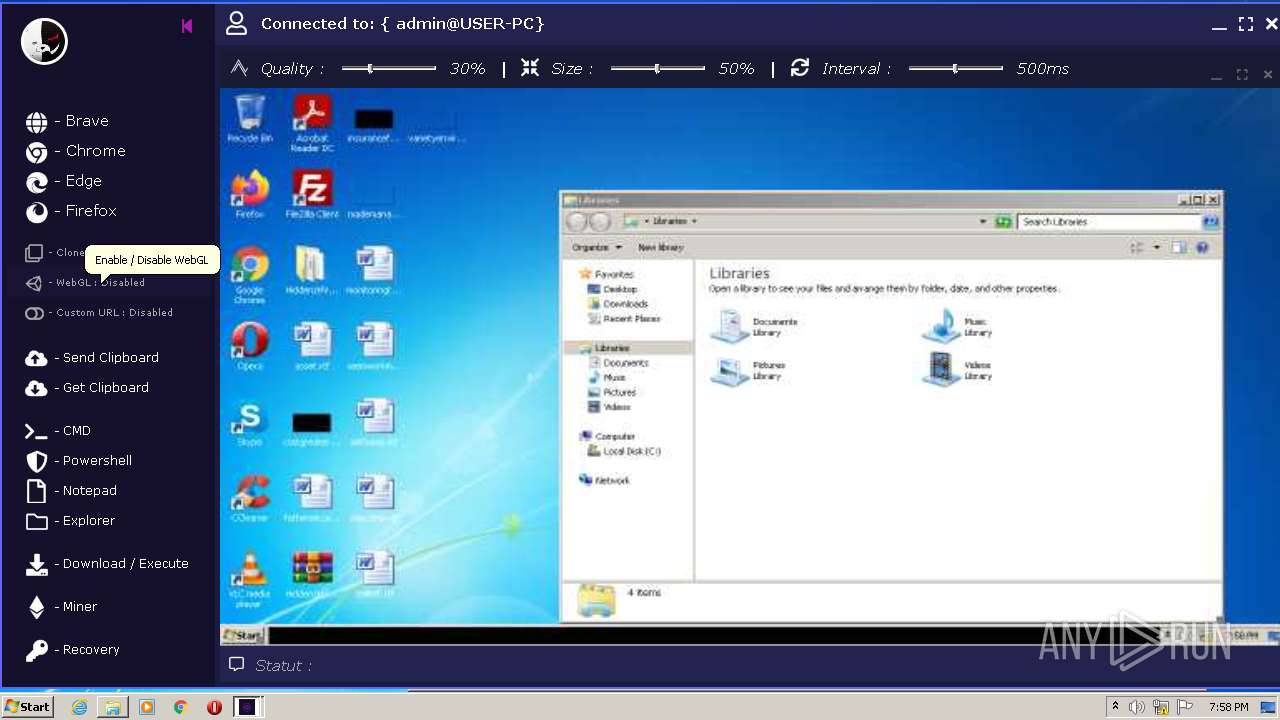
Task: Open Windows Explorer from the host taskbar
Action: click(113, 707)
